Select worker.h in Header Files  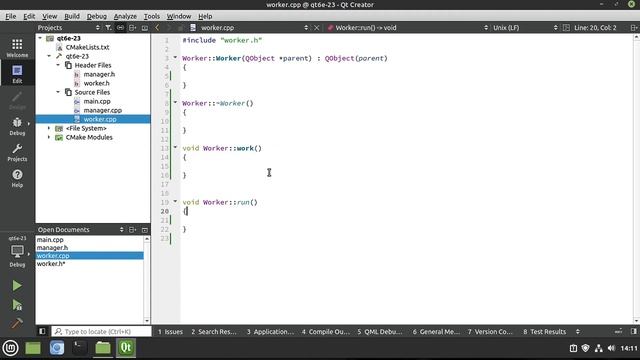(x=96, y=83)
